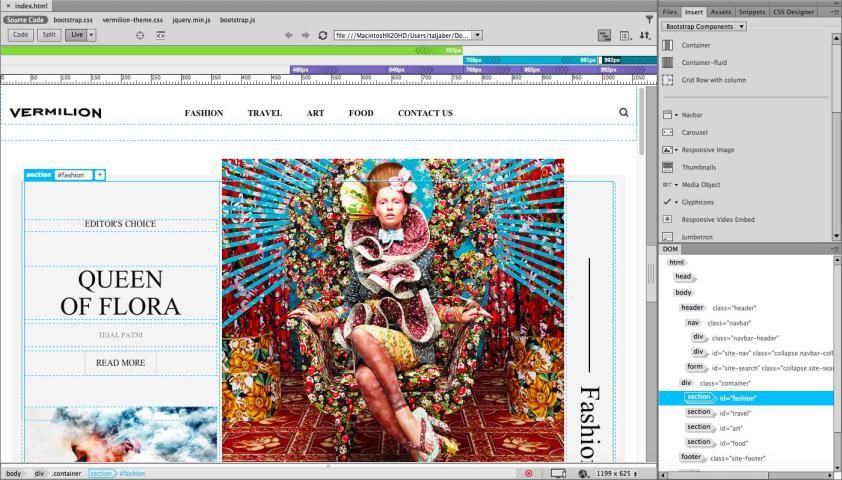Click the red error indicator in status bar
This screenshot has width=842, height=480.
click(529, 473)
